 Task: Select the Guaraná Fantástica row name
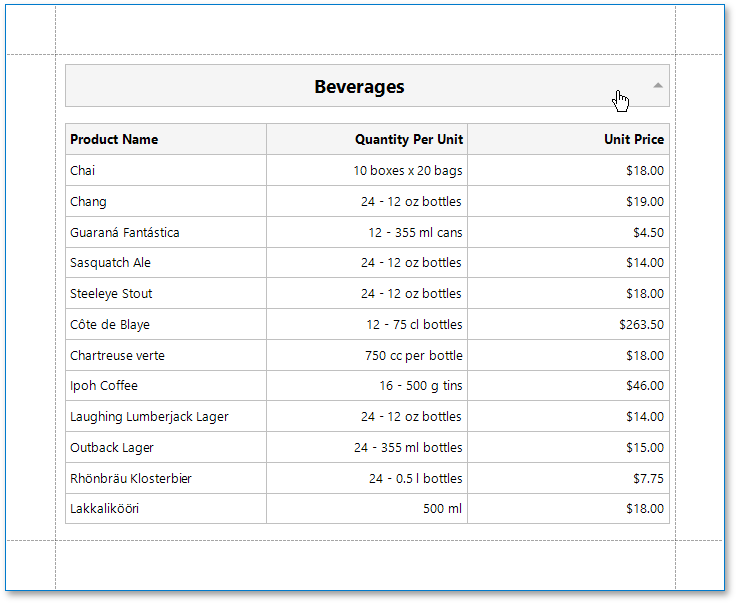pos(125,233)
